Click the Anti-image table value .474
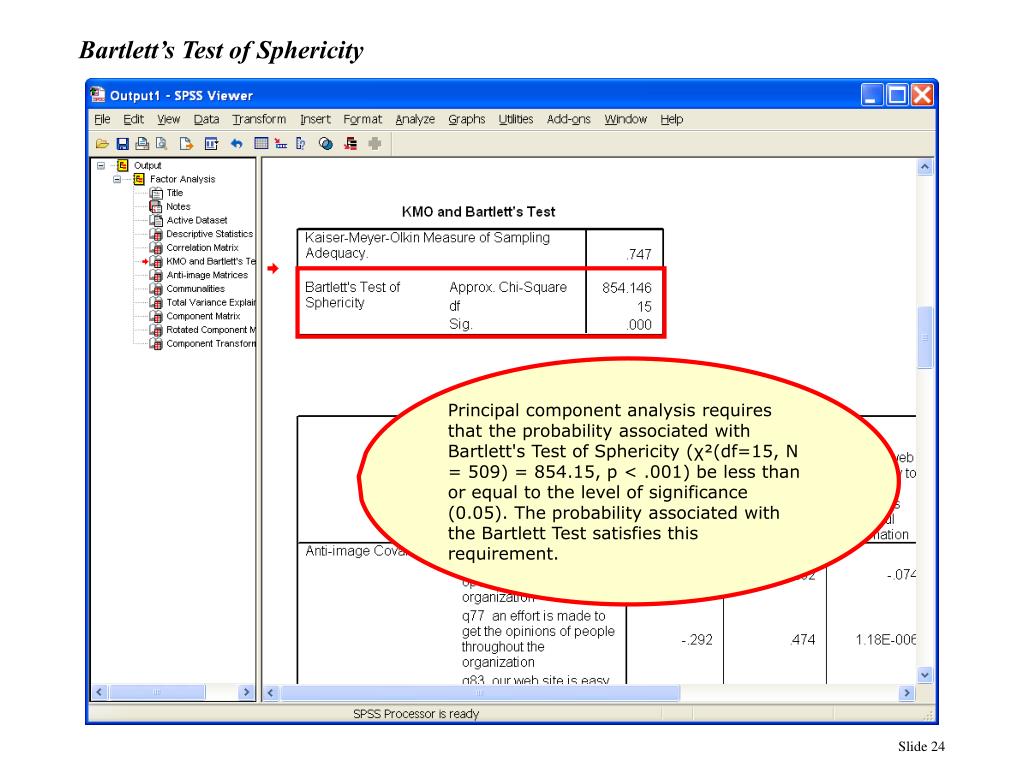1024x768 pixels. [x=802, y=639]
